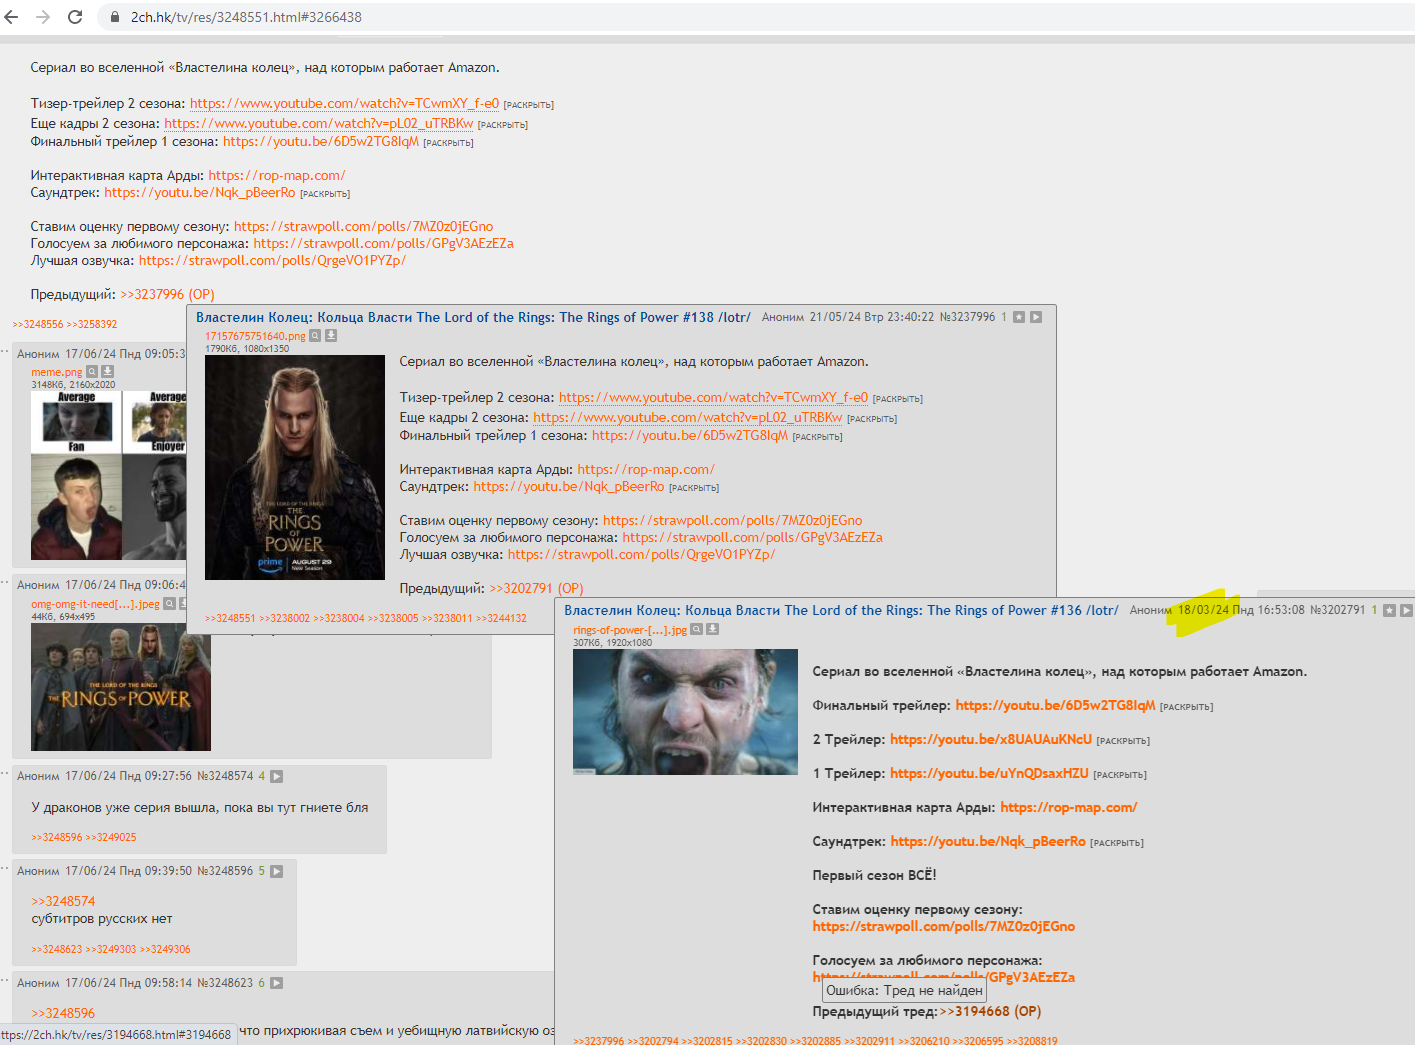Click post number №3237996 in #138 preview
Image resolution: width=1415 pixels, height=1045 pixels.
[x=967, y=317]
